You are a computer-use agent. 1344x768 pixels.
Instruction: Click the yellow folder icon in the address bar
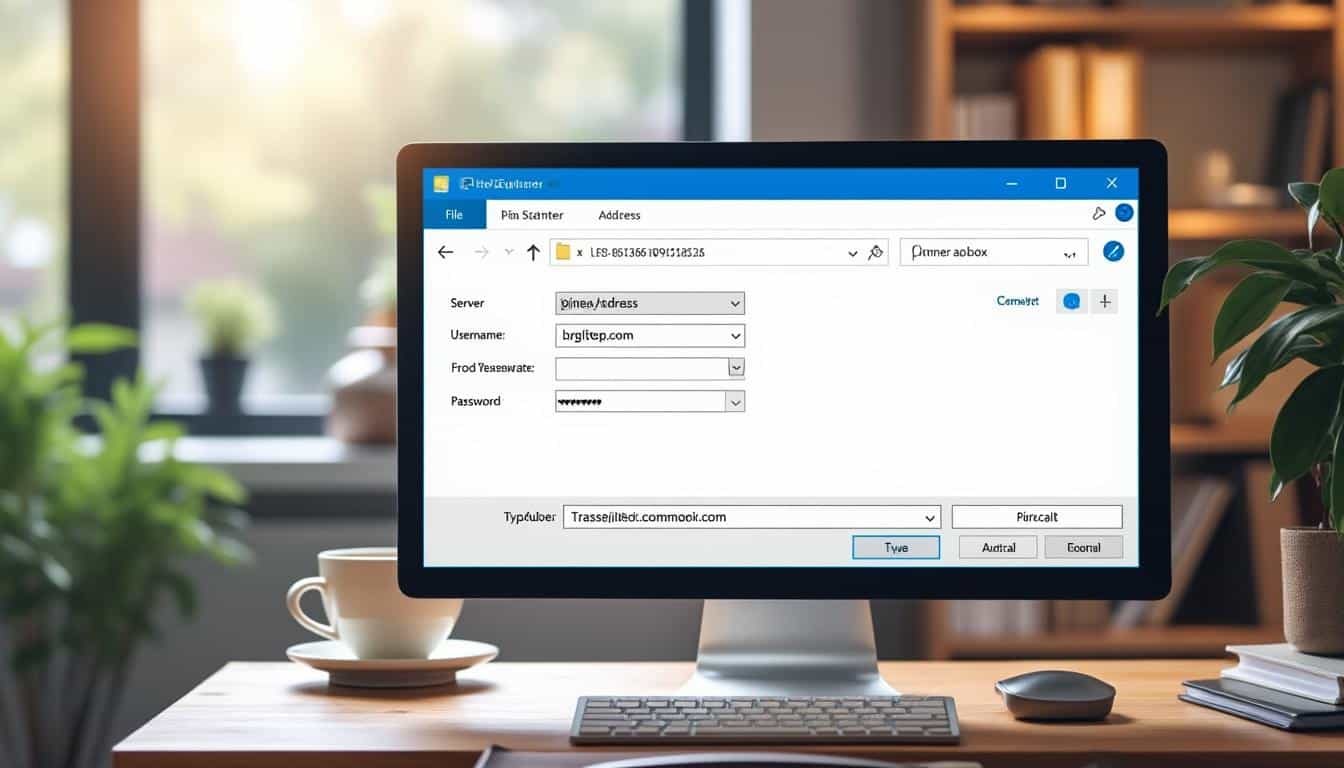click(564, 252)
